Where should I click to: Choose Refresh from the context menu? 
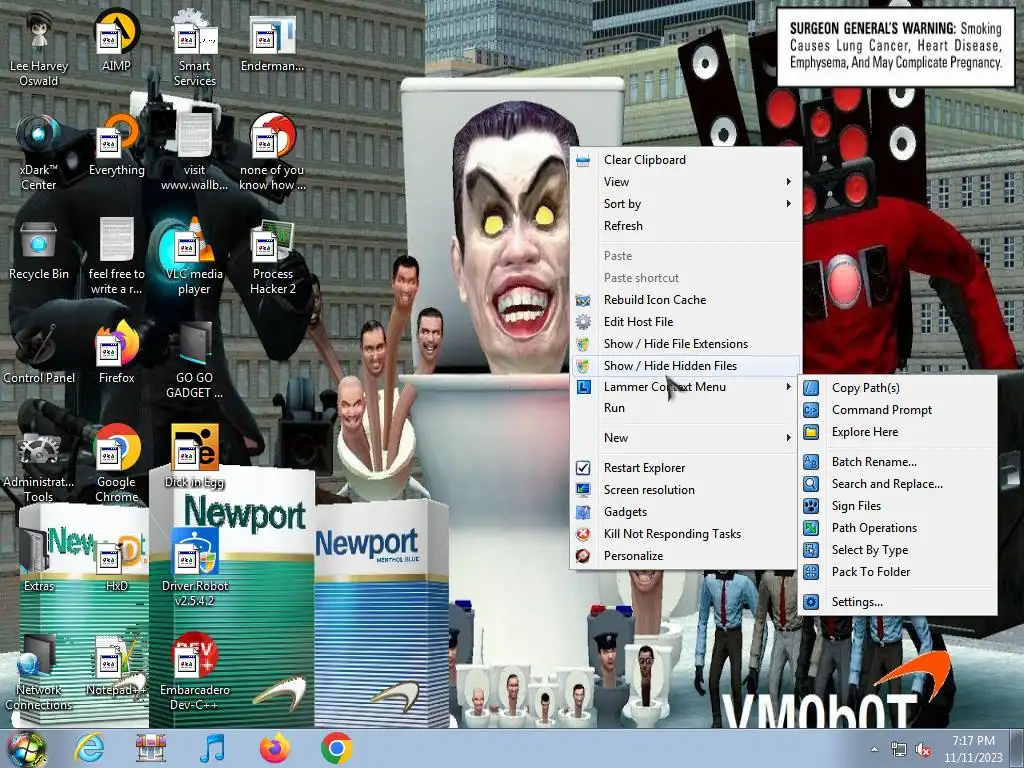point(686,226)
